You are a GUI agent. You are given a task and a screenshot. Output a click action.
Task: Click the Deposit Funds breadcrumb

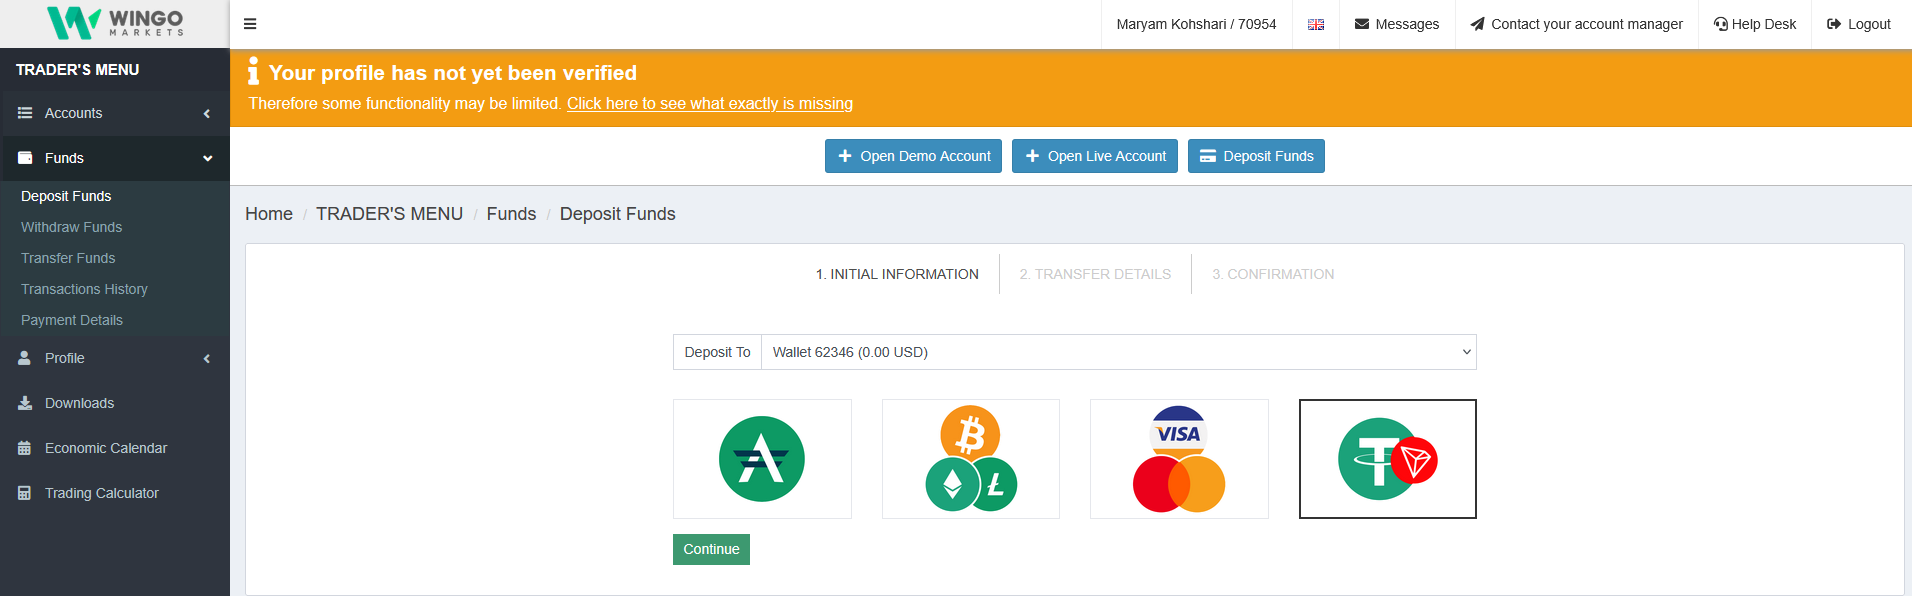618,214
